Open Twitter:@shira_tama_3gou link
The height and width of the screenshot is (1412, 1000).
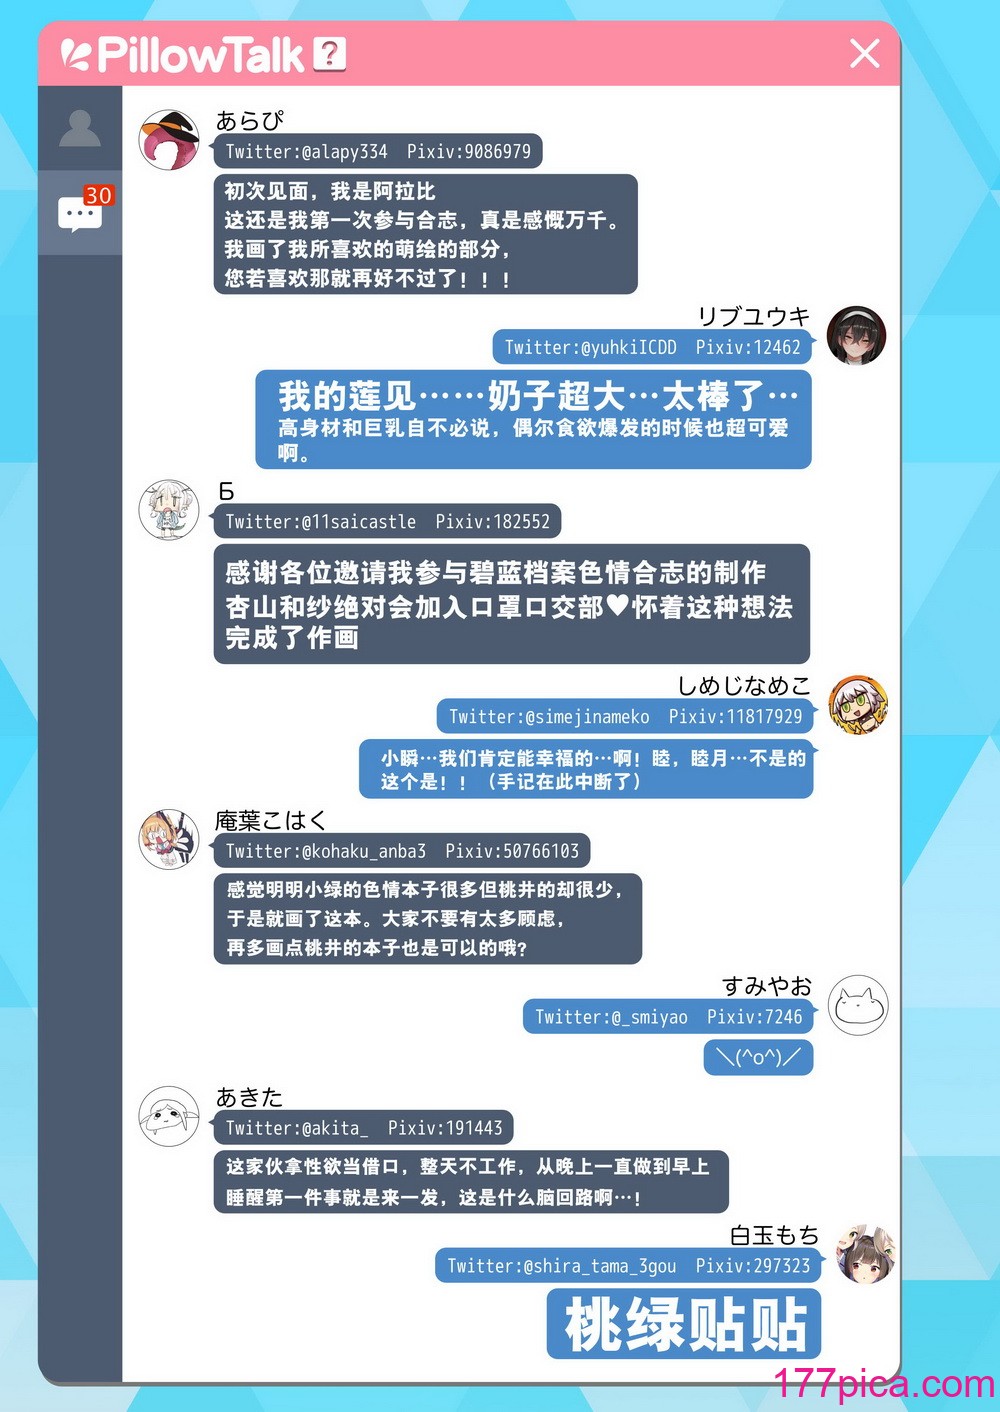(x=561, y=1265)
